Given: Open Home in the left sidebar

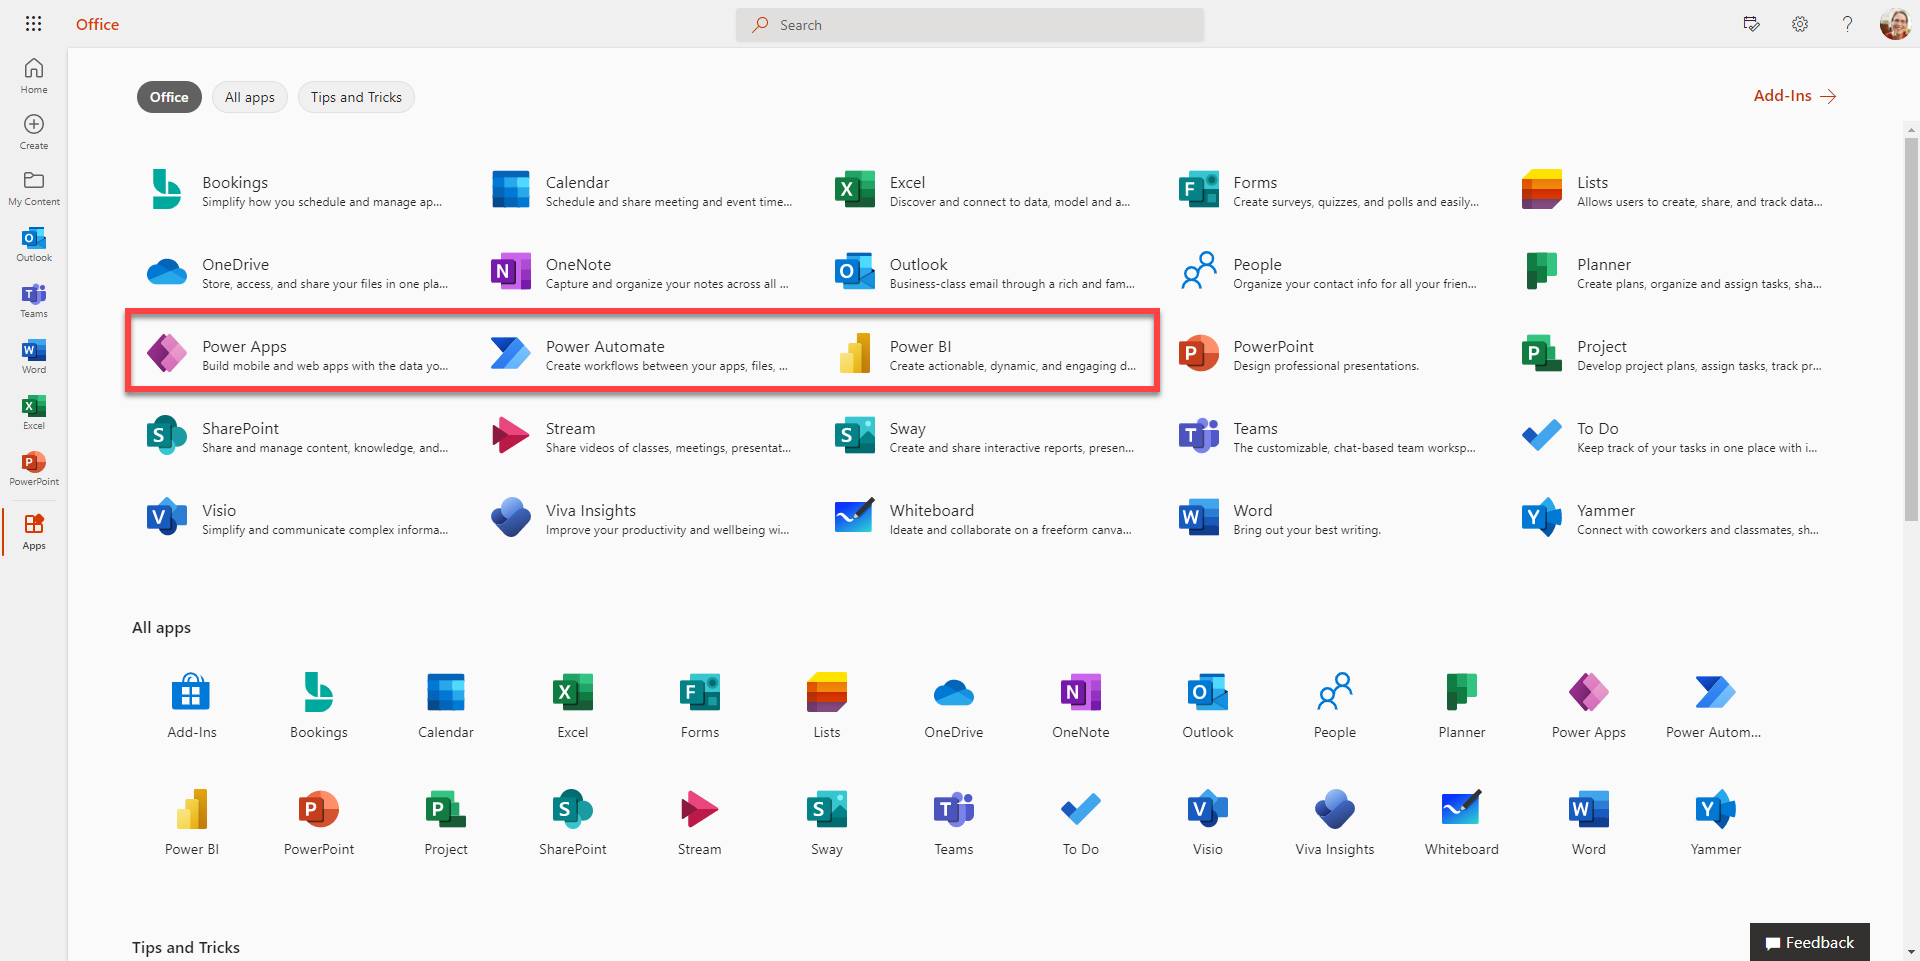Looking at the screenshot, I should [34, 76].
